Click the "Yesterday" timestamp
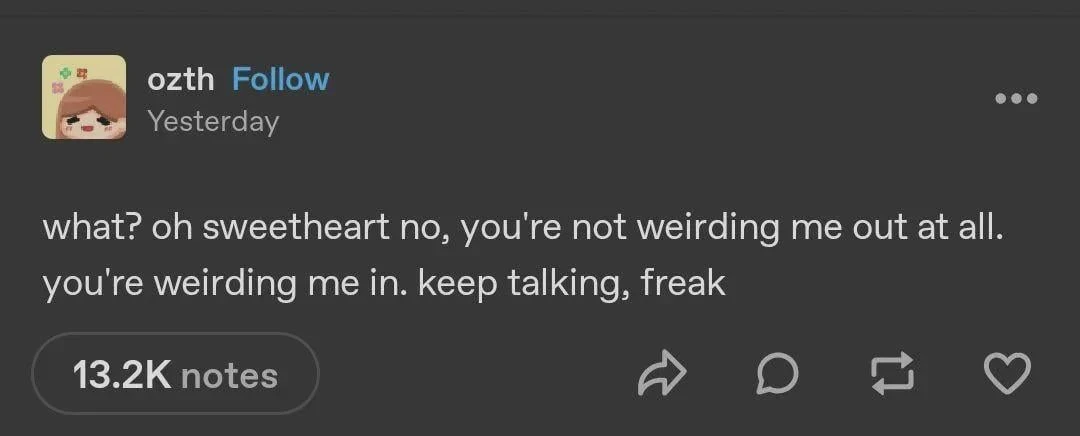Screen dimensions: 1080x436 [212, 122]
